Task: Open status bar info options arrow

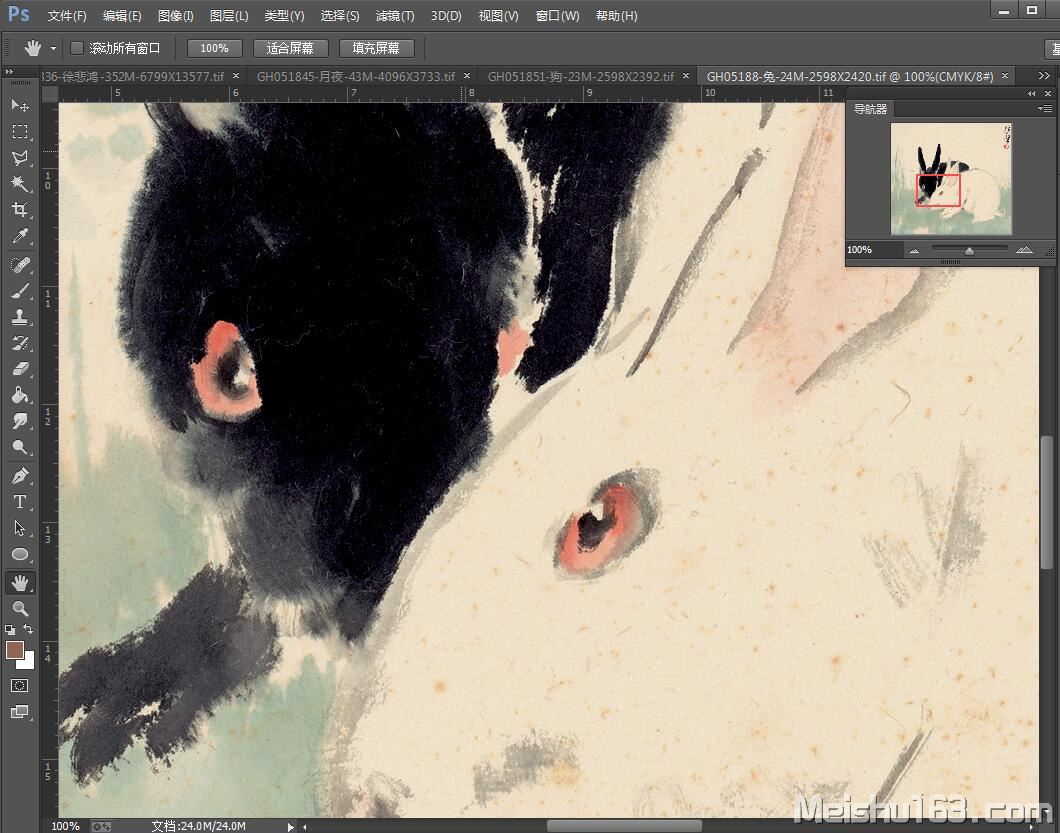Action: click(291, 826)
